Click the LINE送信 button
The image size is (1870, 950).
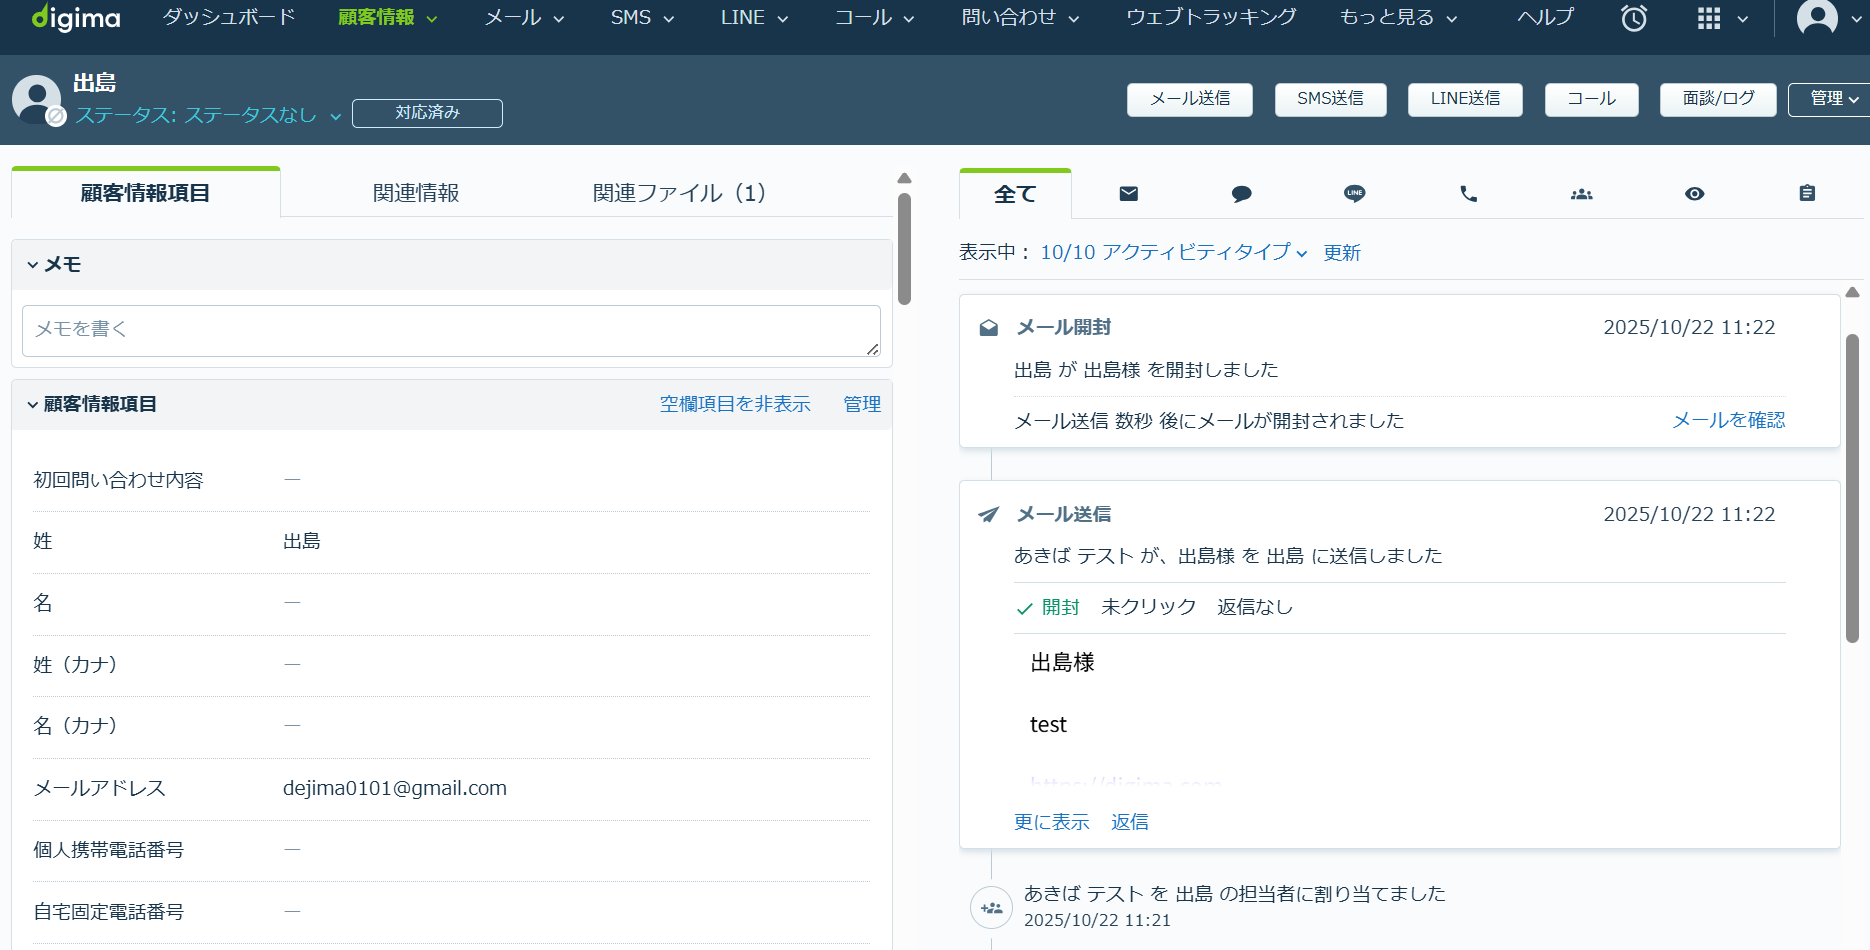coord(1465,99)
